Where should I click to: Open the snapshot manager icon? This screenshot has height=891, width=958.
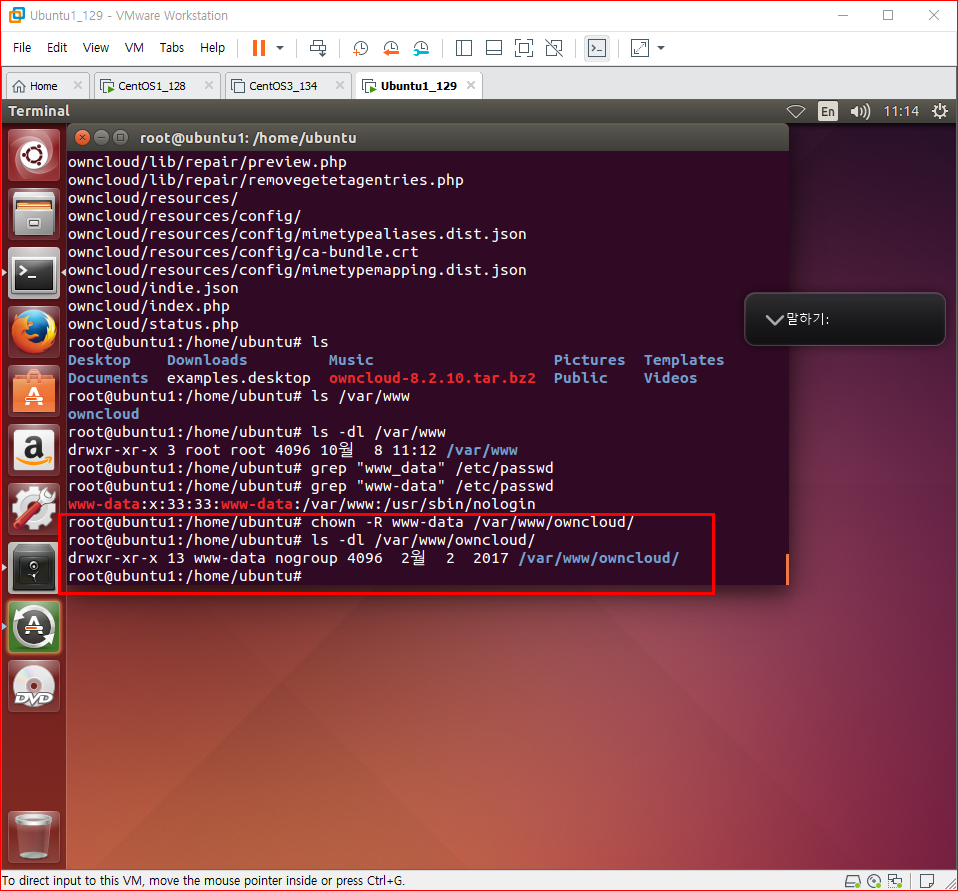(x=421, y=48)
